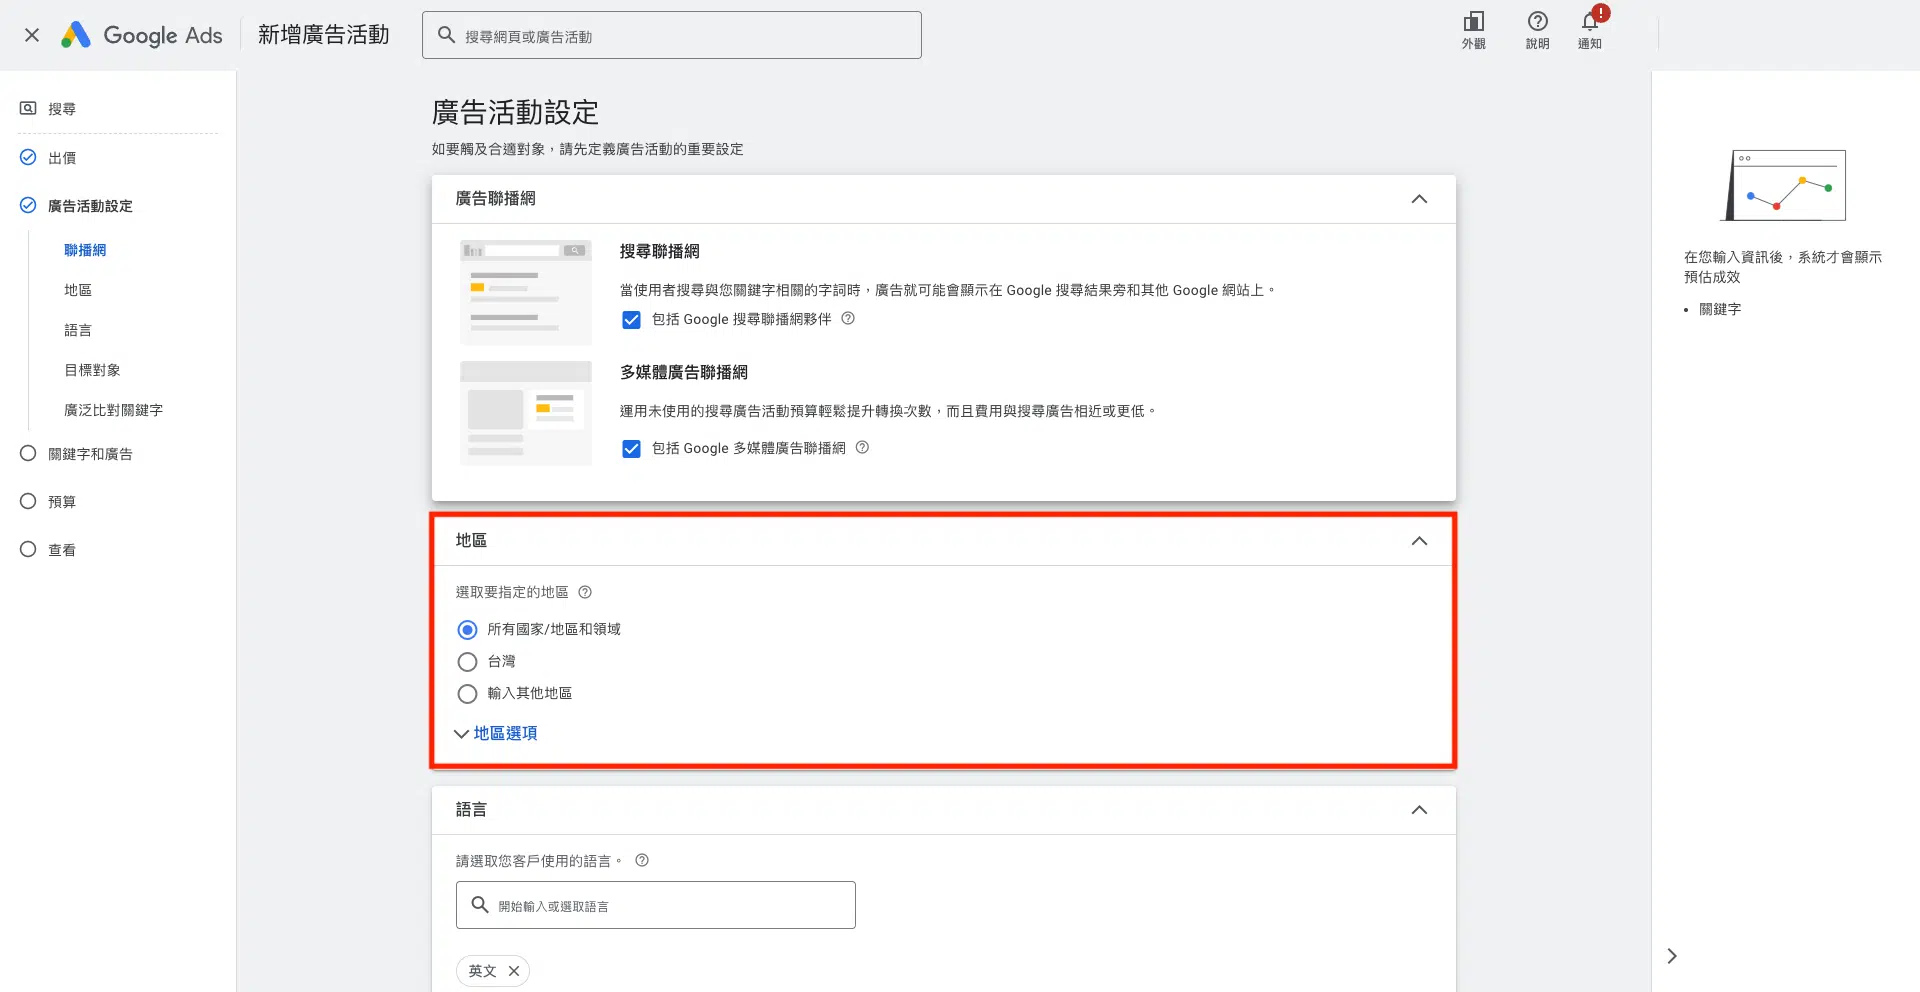The image size is (1920, 992).
Task: Go to 廣泛比對關鍵字 in the sidebar
Action: (x=113, y=410)
